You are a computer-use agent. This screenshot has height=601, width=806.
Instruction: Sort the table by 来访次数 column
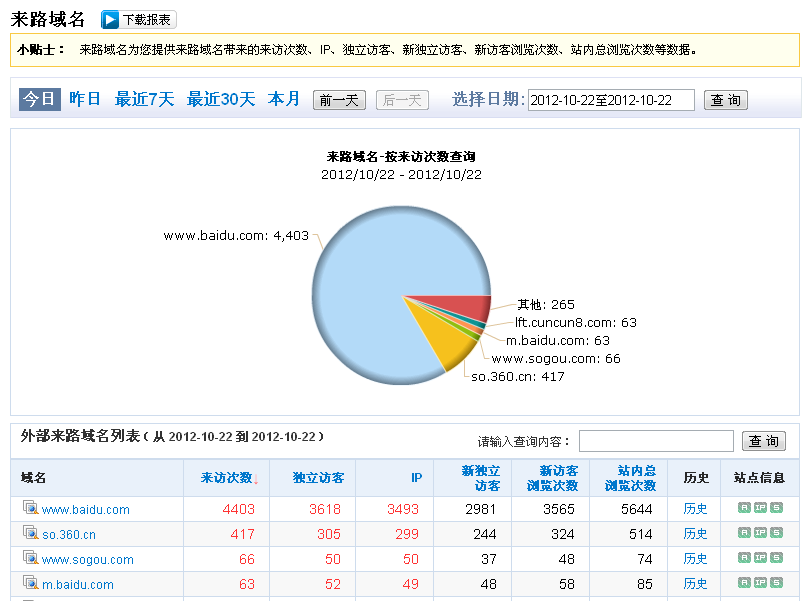tap(226, 478)
